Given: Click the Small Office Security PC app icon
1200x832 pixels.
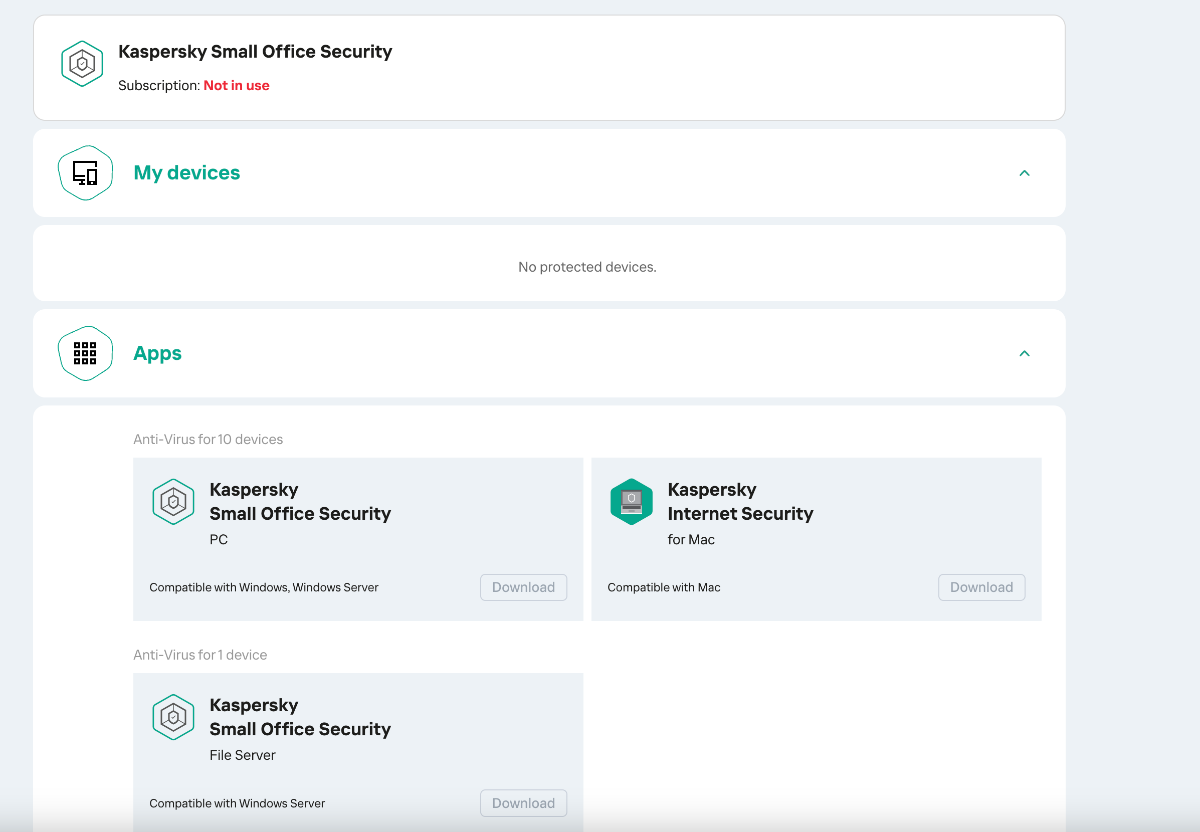Looking at the screenshot, I should (x=173, y=501).
